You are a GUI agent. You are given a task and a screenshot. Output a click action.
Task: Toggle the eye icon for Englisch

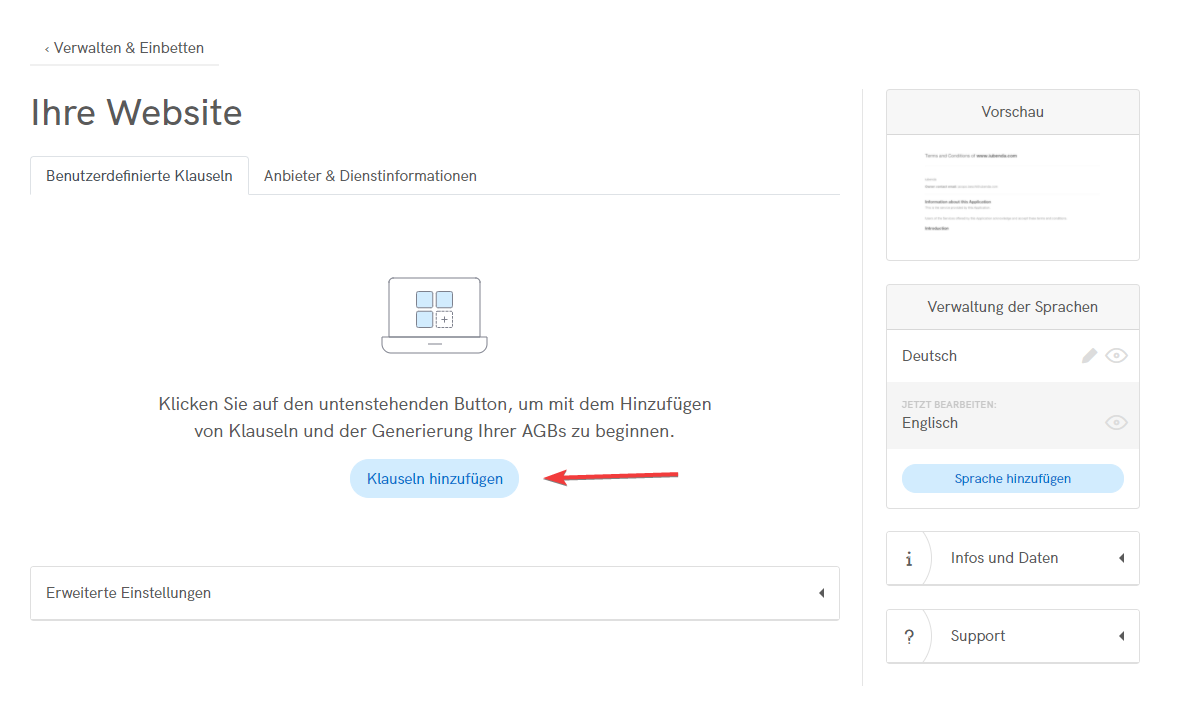click(1116, 423)
